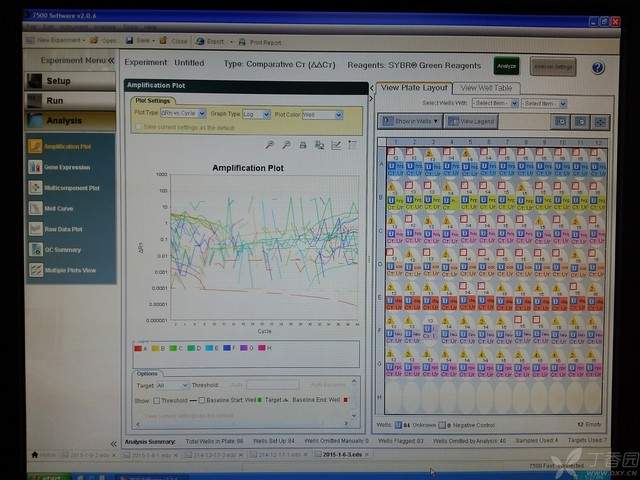Click the red A legend color swatch
640x480 pixels.
tap(138, 348)
